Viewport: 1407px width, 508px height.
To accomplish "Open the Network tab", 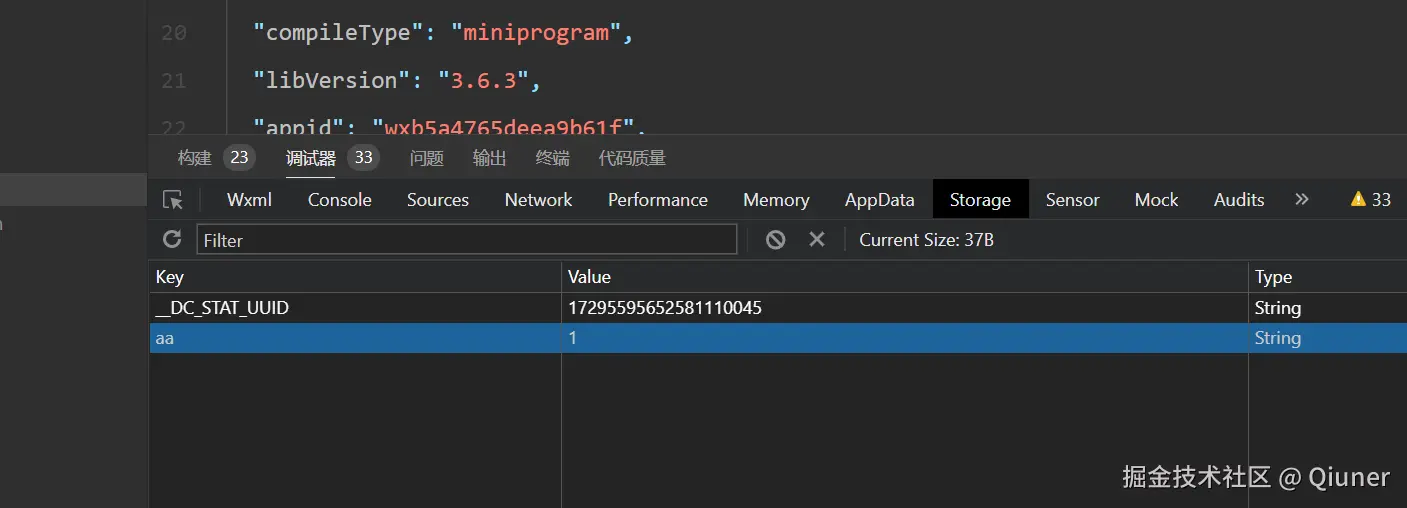I will point(538,200).
